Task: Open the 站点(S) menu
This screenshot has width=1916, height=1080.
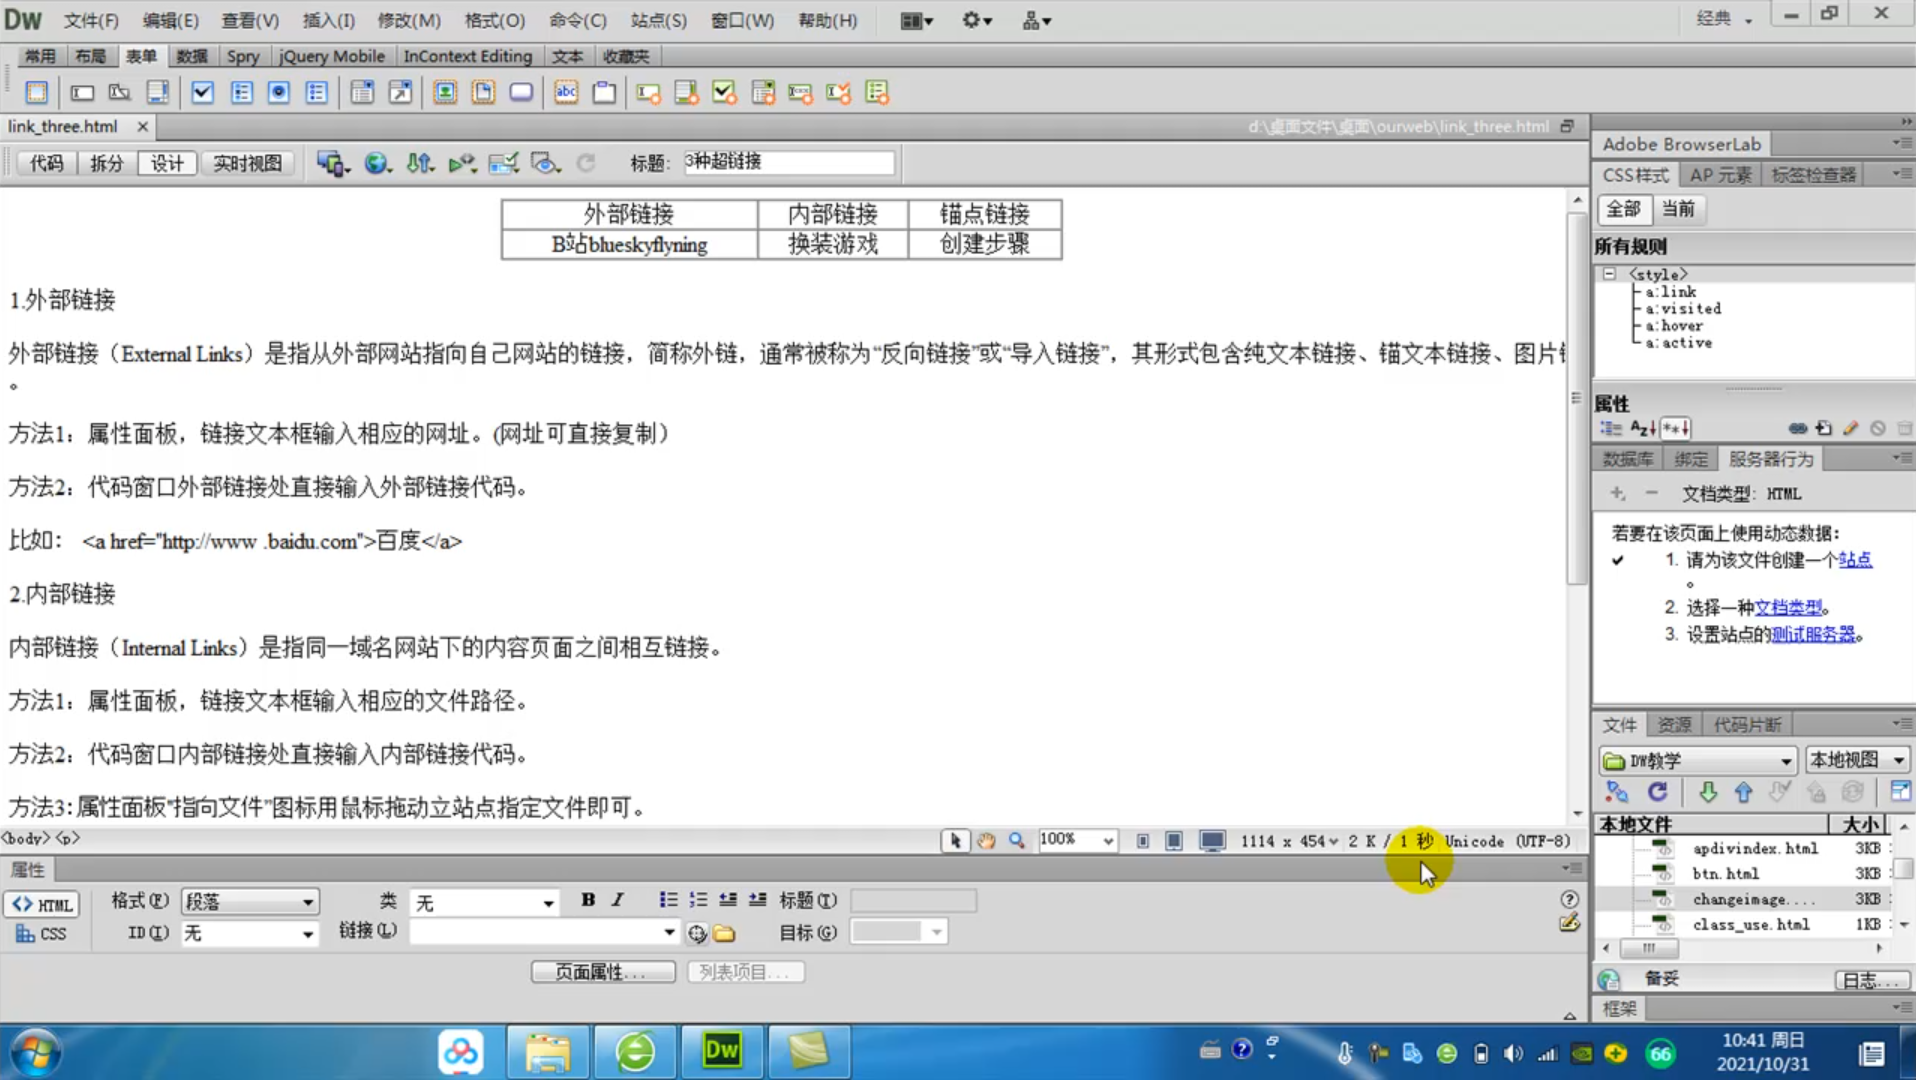Action: [658, 20]
